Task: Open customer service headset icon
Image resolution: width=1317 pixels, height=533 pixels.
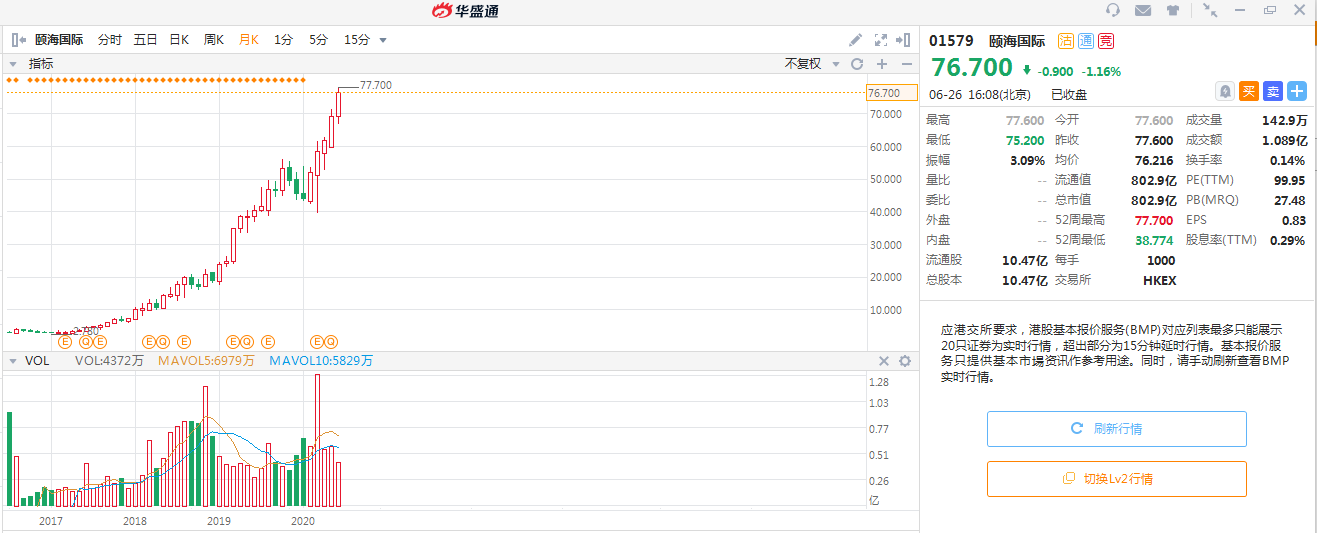Action: coord(1113,10)
